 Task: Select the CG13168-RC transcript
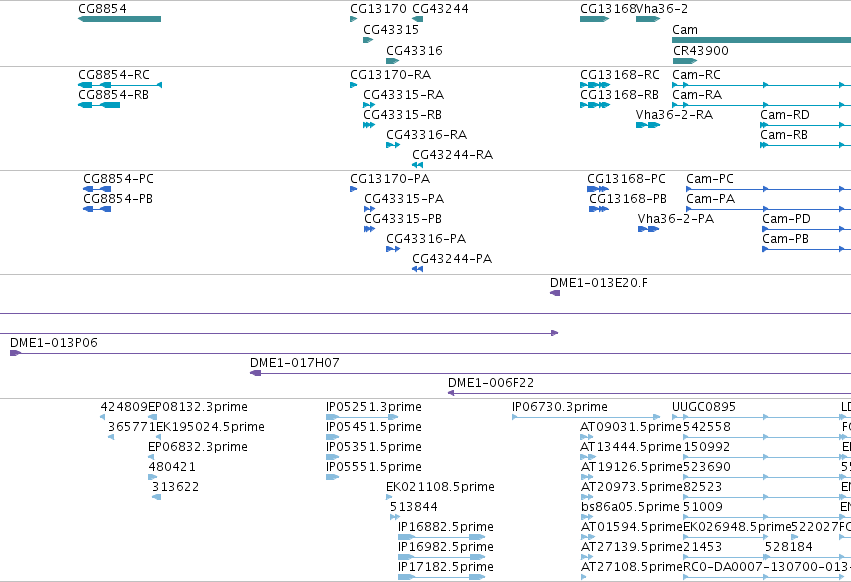[x=595, y=85]
